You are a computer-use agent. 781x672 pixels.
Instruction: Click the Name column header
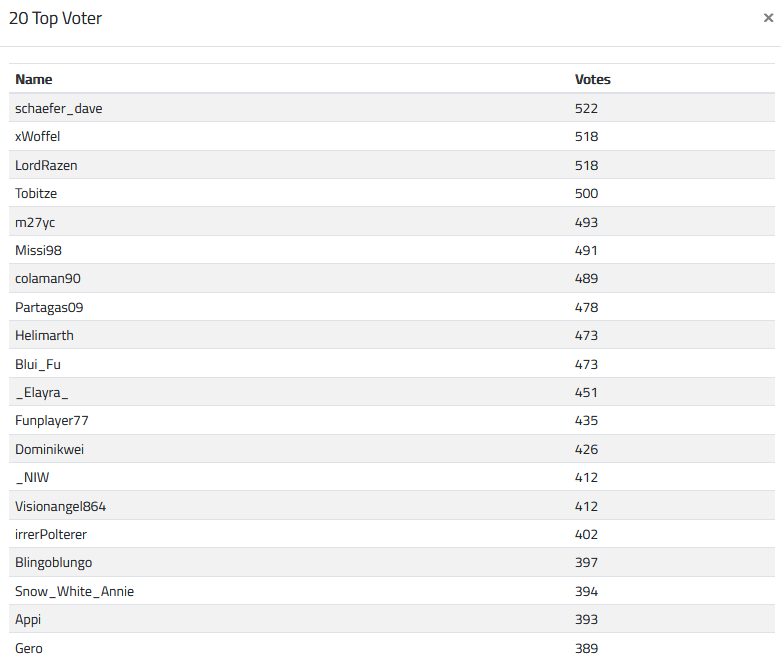(x=34, y=79)
